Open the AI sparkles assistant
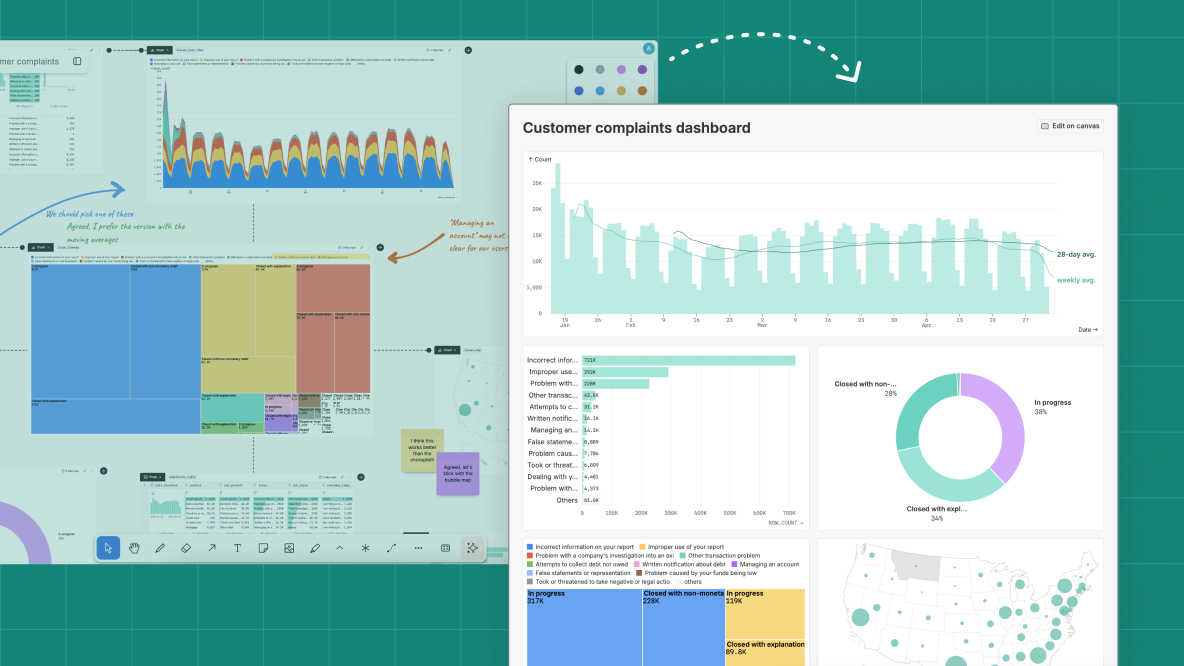1184x666 pixels. tap(474, 548)
